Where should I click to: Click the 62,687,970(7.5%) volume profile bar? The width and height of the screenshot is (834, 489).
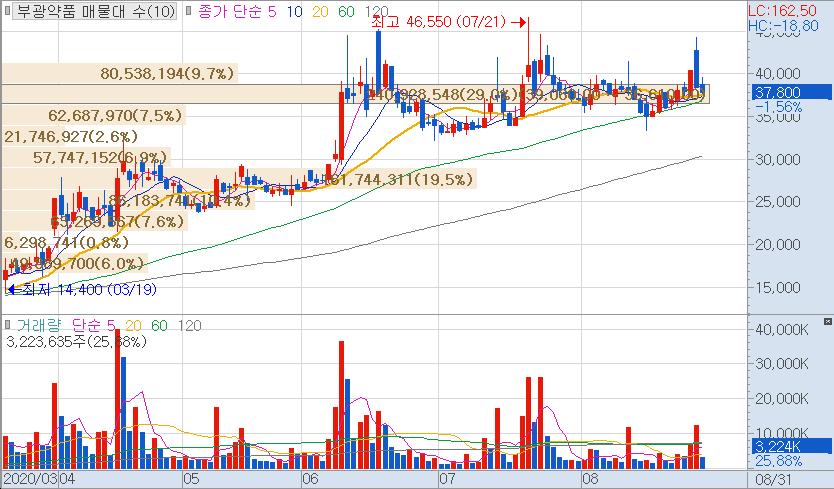[x=94, y=115]
